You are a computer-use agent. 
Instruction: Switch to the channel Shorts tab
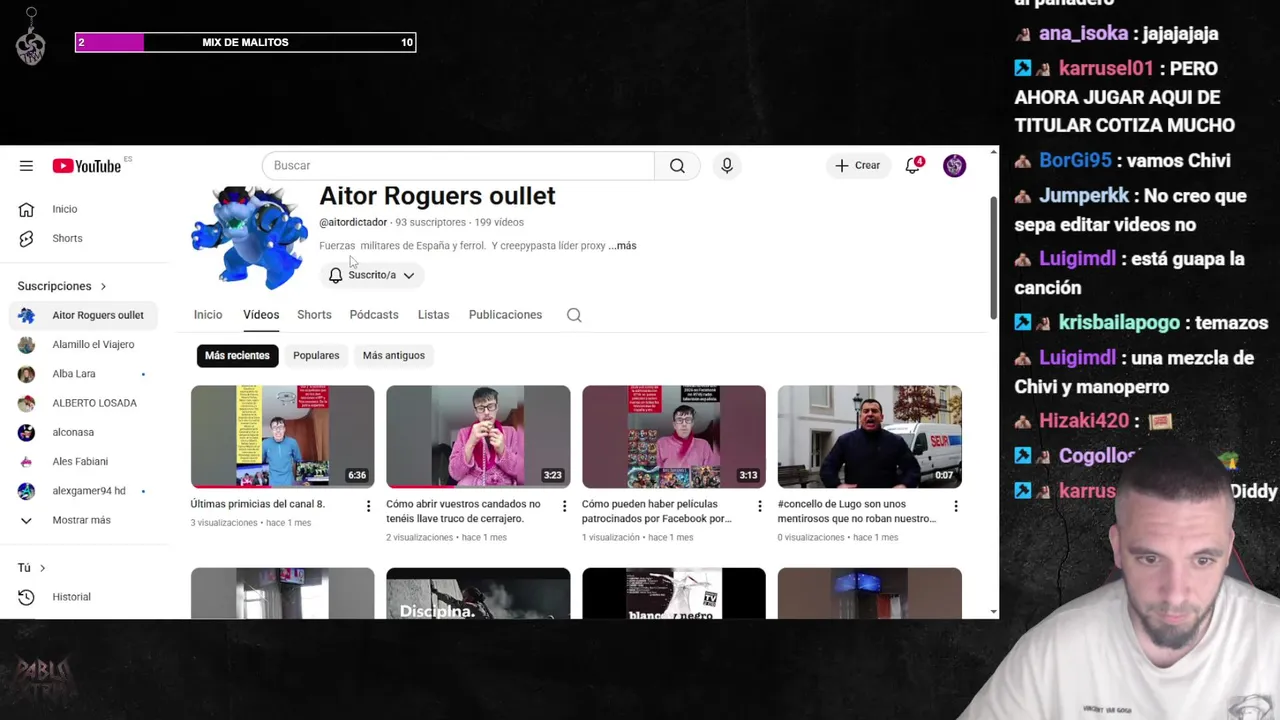click(x=314, y=315)
